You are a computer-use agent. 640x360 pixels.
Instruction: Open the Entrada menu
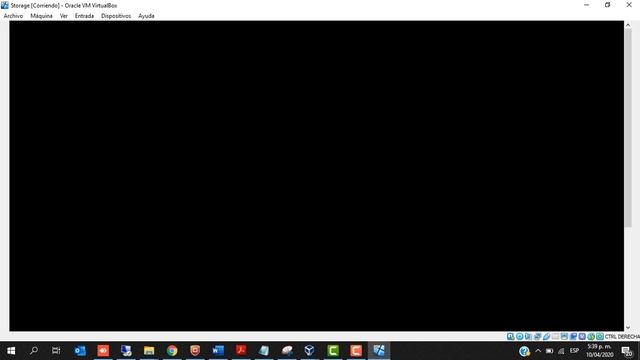coord(84,16)
